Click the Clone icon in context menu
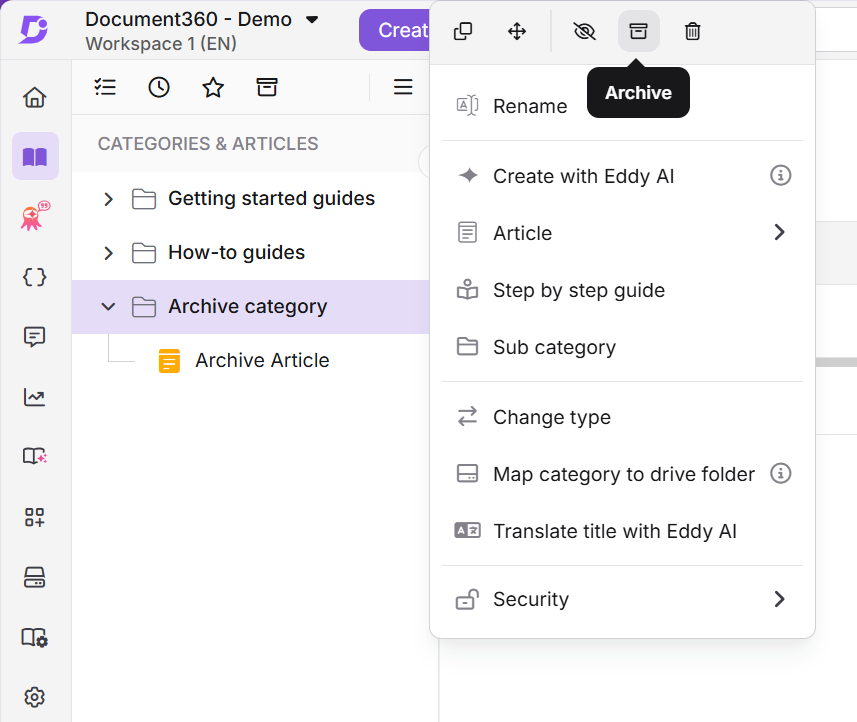Image resolution: width=857 pixels, height=722 pixels. [x=463, y=31]
